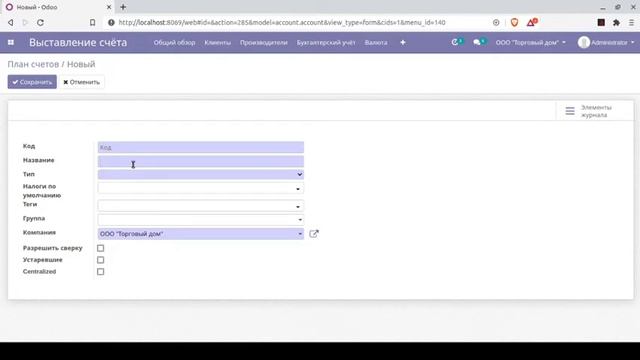640x360 pixels.
Task: Click the Сохранить button
Action: [32, 82]
